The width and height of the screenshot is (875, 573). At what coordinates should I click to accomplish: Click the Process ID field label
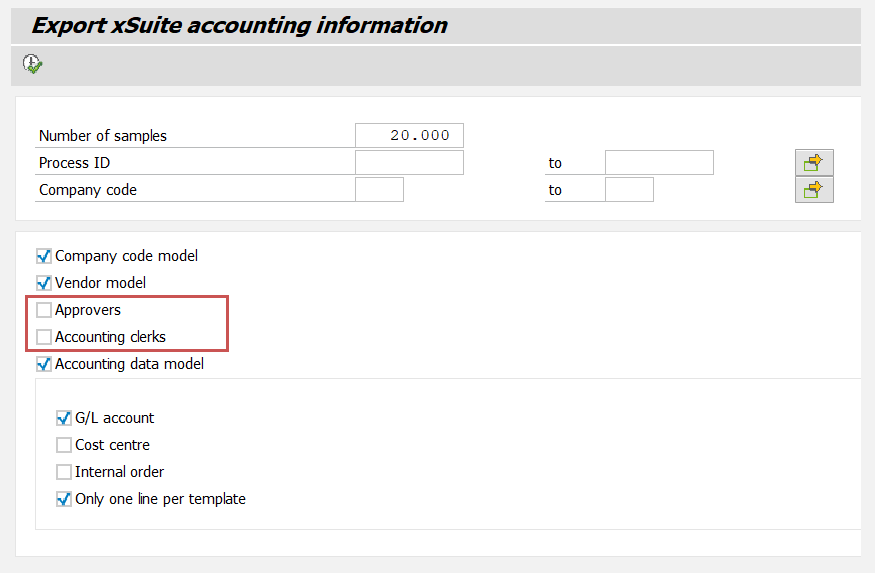[x=74, y=163]
